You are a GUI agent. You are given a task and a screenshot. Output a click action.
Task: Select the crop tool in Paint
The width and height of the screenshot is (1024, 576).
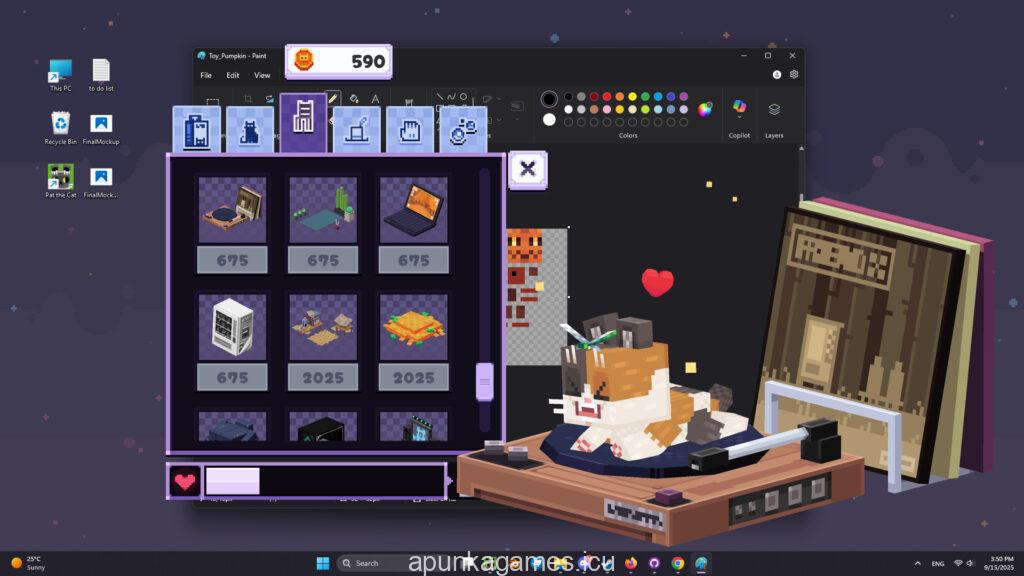click(x=248, y=99)
